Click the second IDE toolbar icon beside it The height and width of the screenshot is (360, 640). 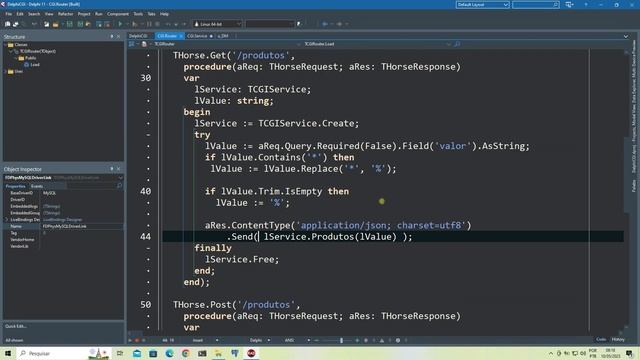pos(16,24)
